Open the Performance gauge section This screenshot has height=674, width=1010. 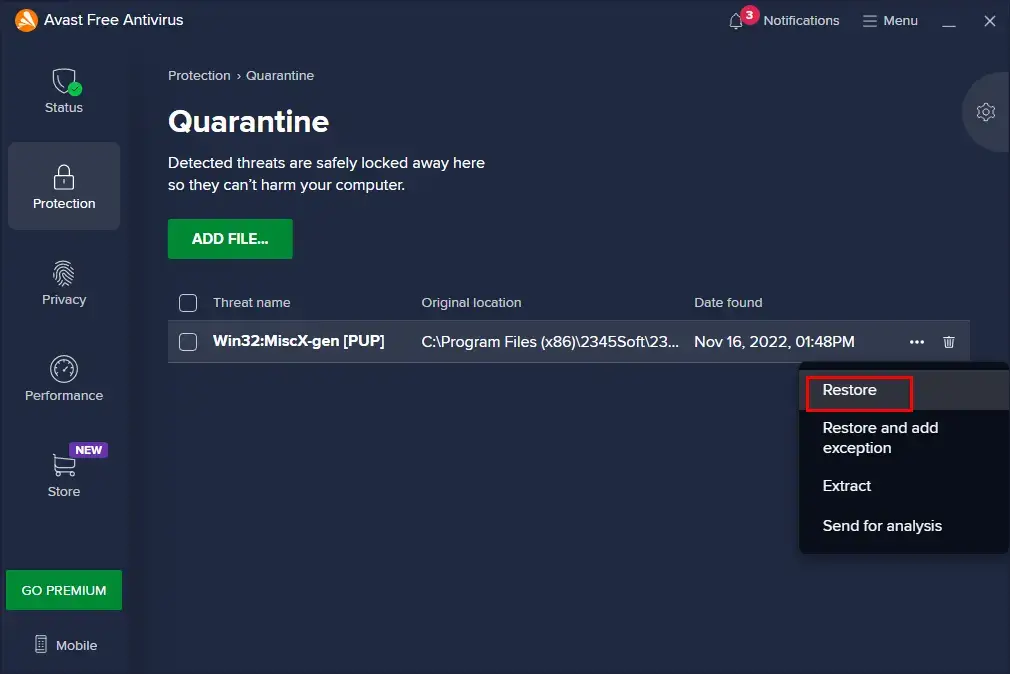64,379
